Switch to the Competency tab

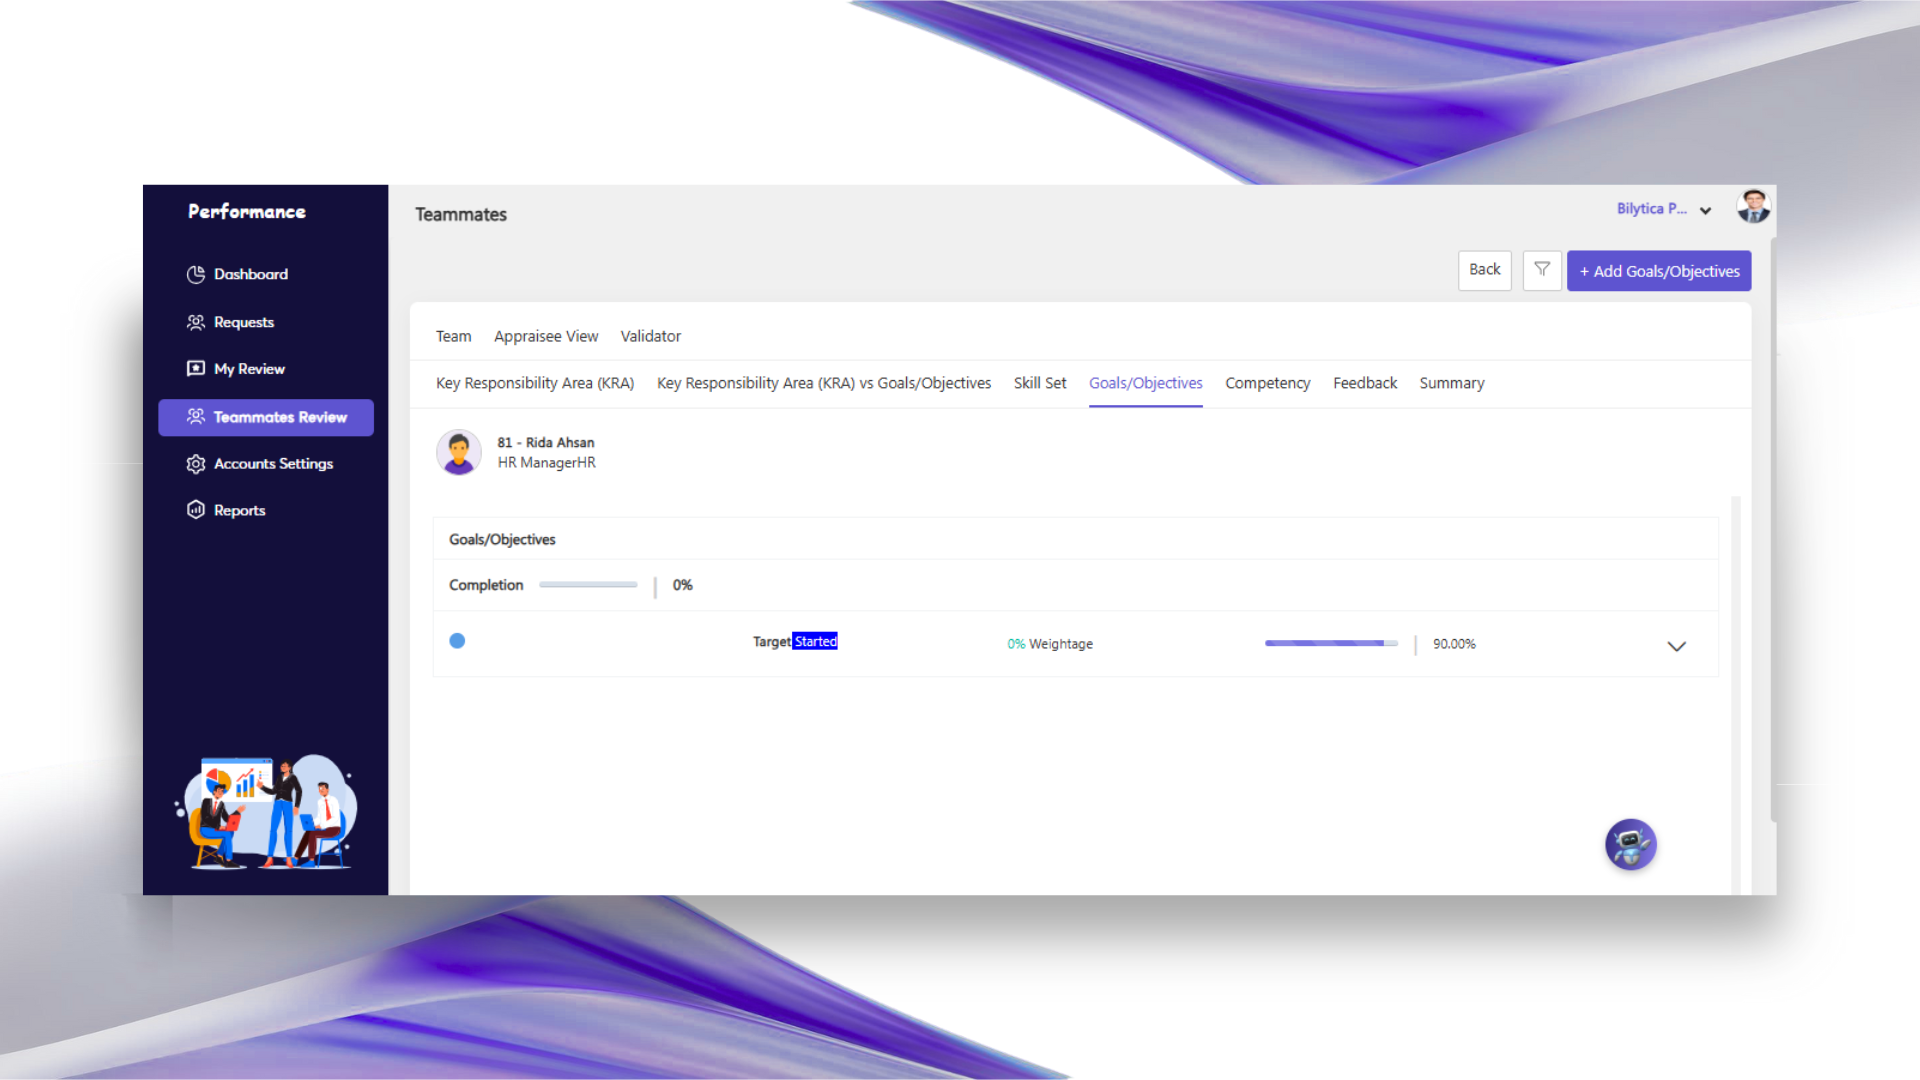[1267, 383]
